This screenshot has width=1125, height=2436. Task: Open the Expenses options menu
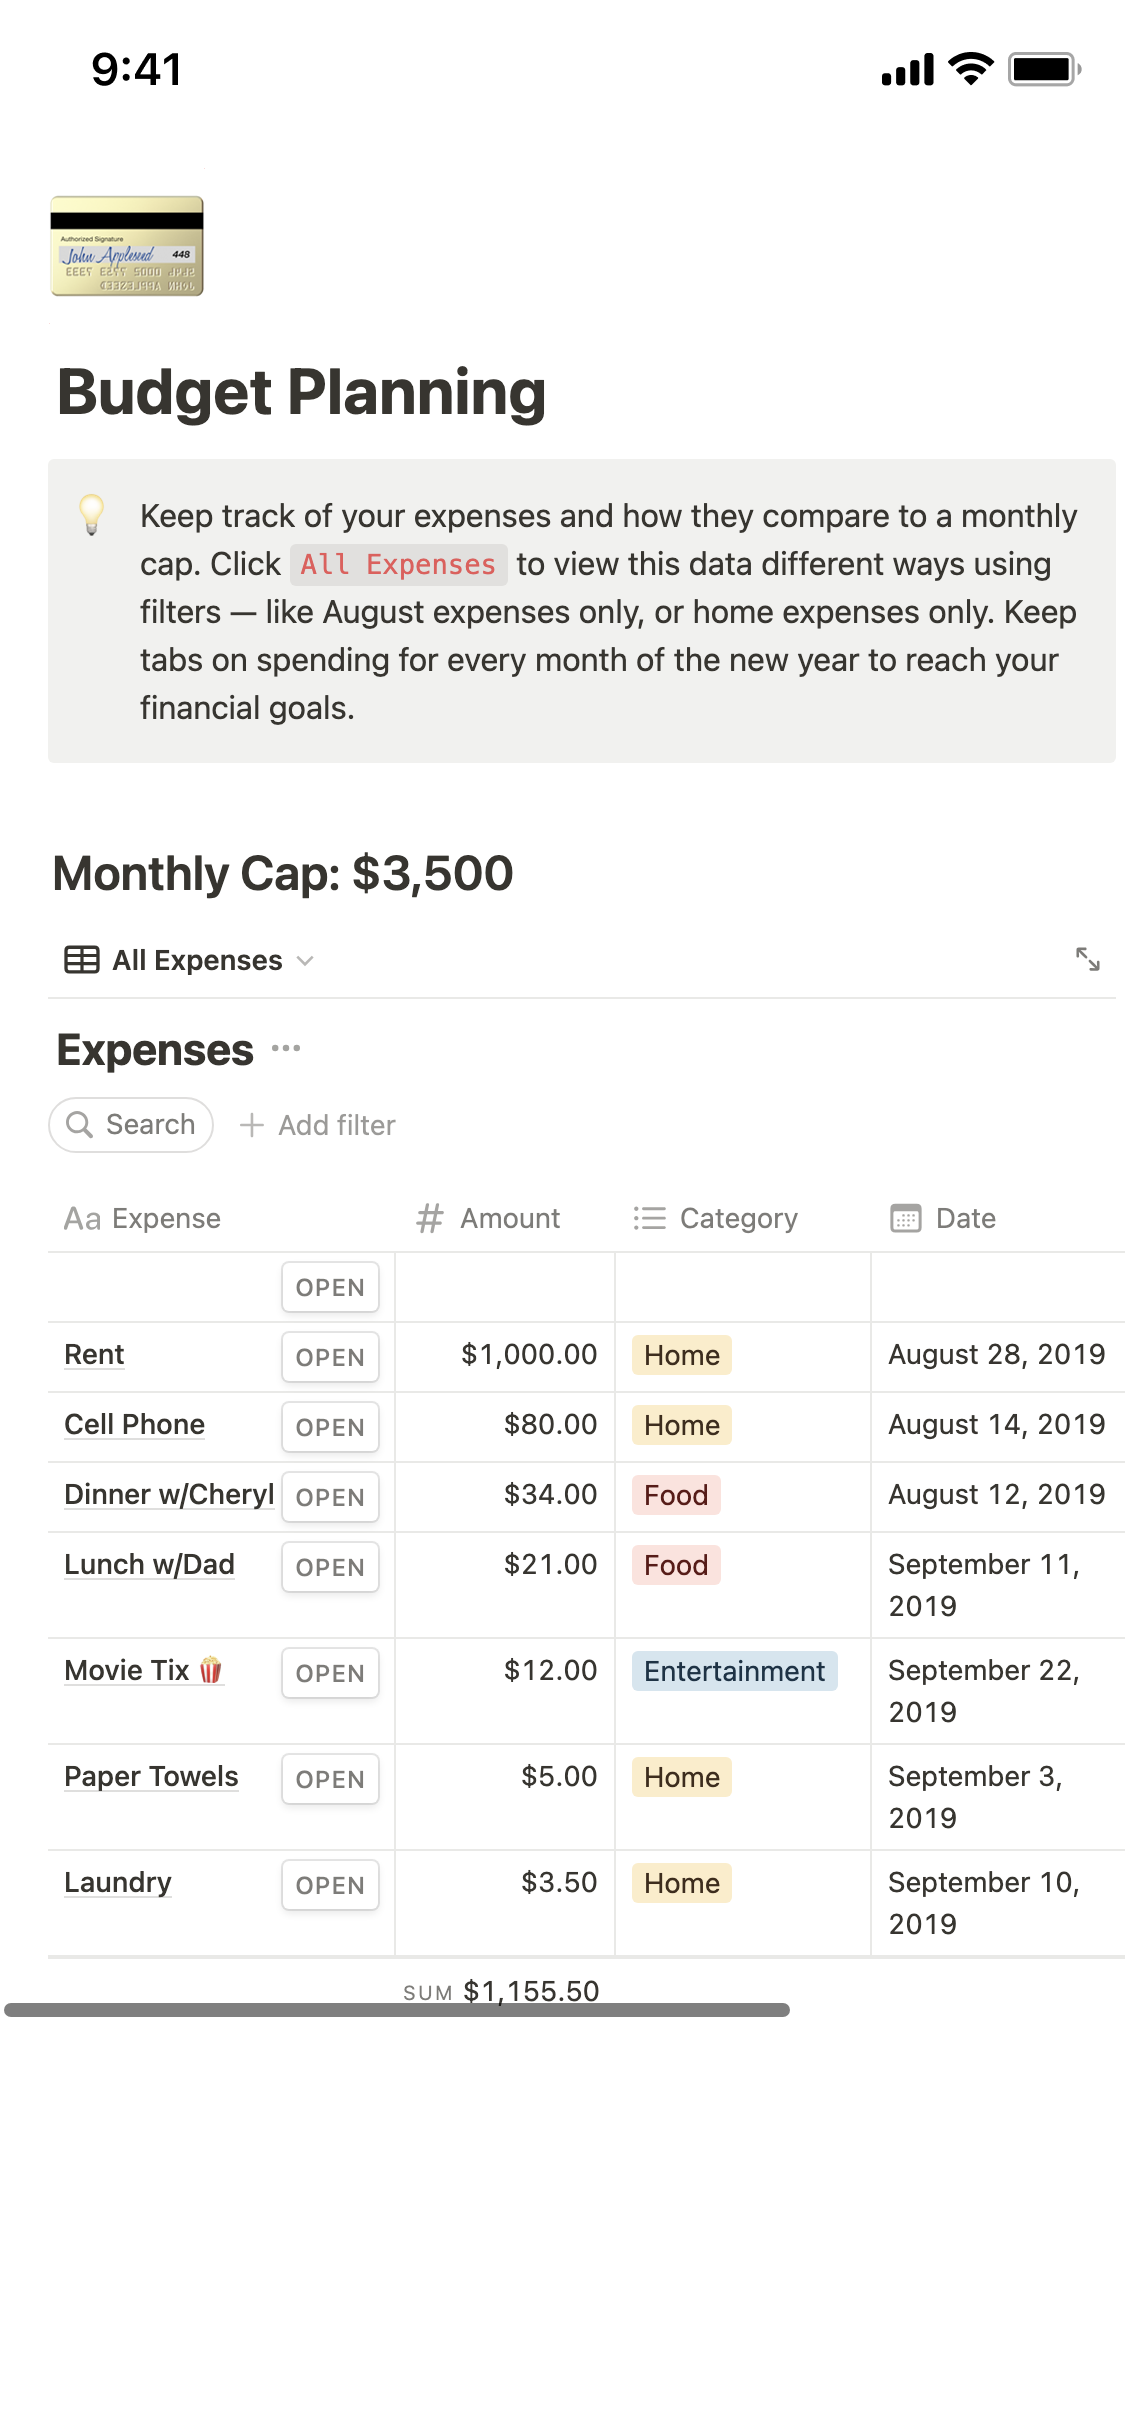[x=288, y=1049]
